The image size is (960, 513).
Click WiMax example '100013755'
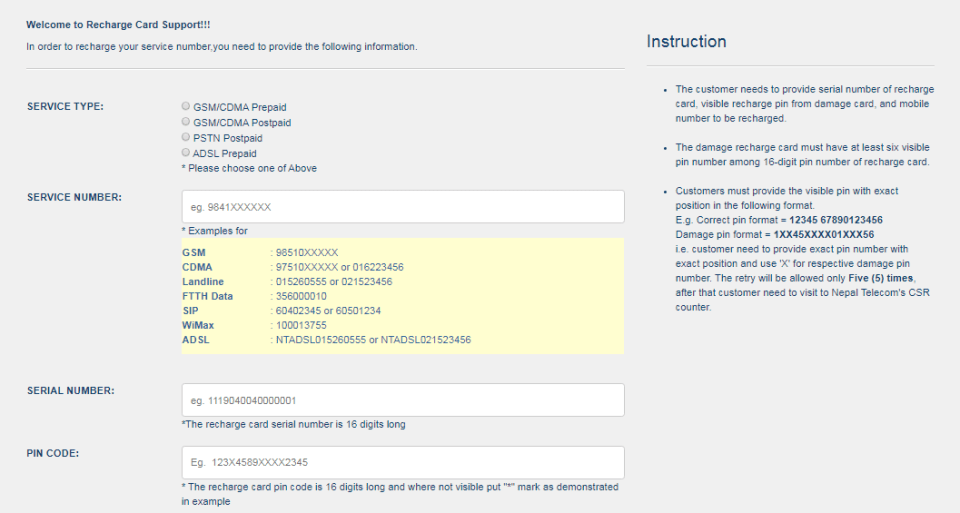click(x=301, y=326)
